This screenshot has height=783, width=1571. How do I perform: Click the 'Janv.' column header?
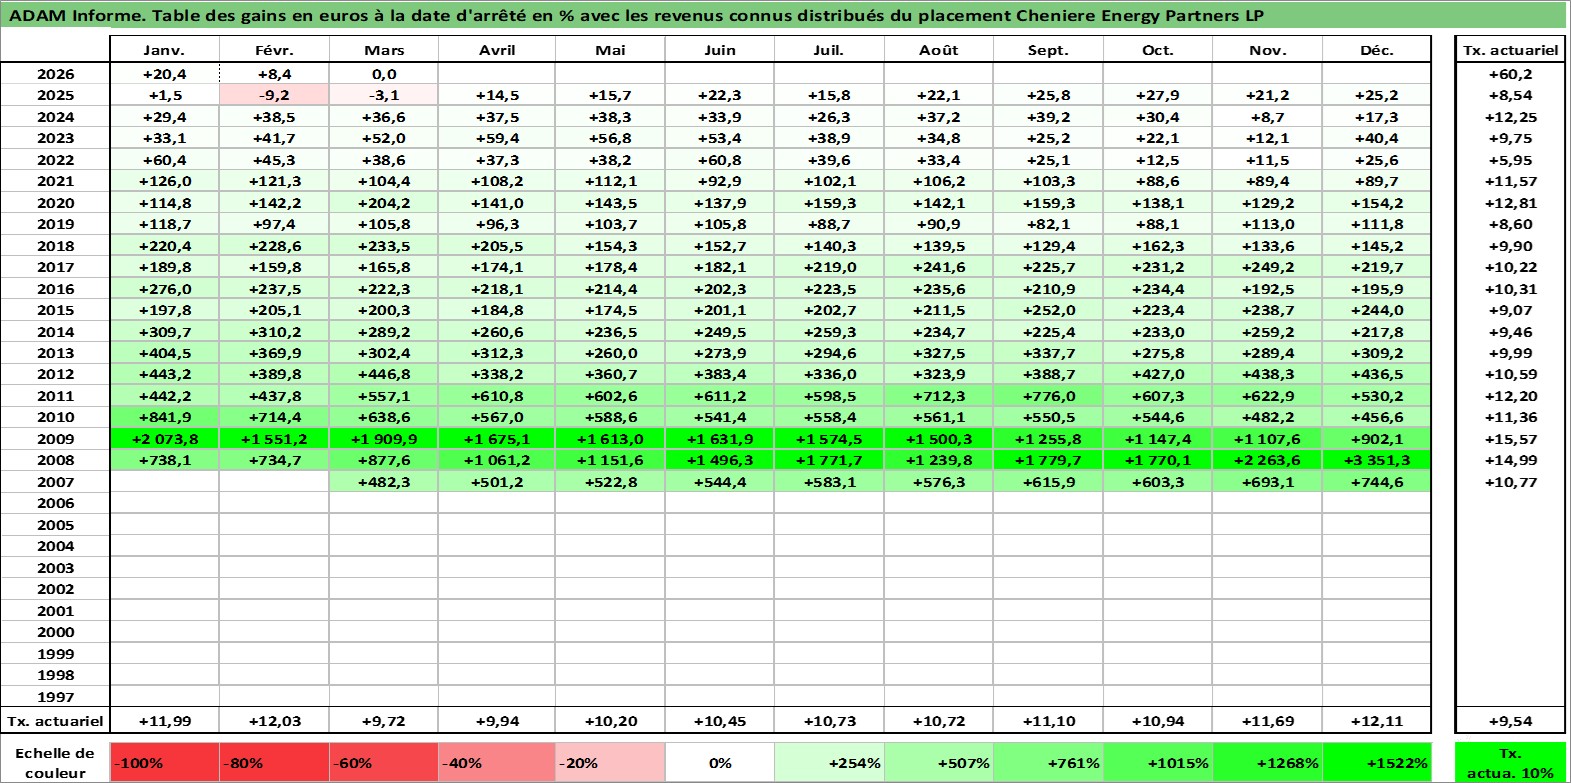[x=164, y=50]
